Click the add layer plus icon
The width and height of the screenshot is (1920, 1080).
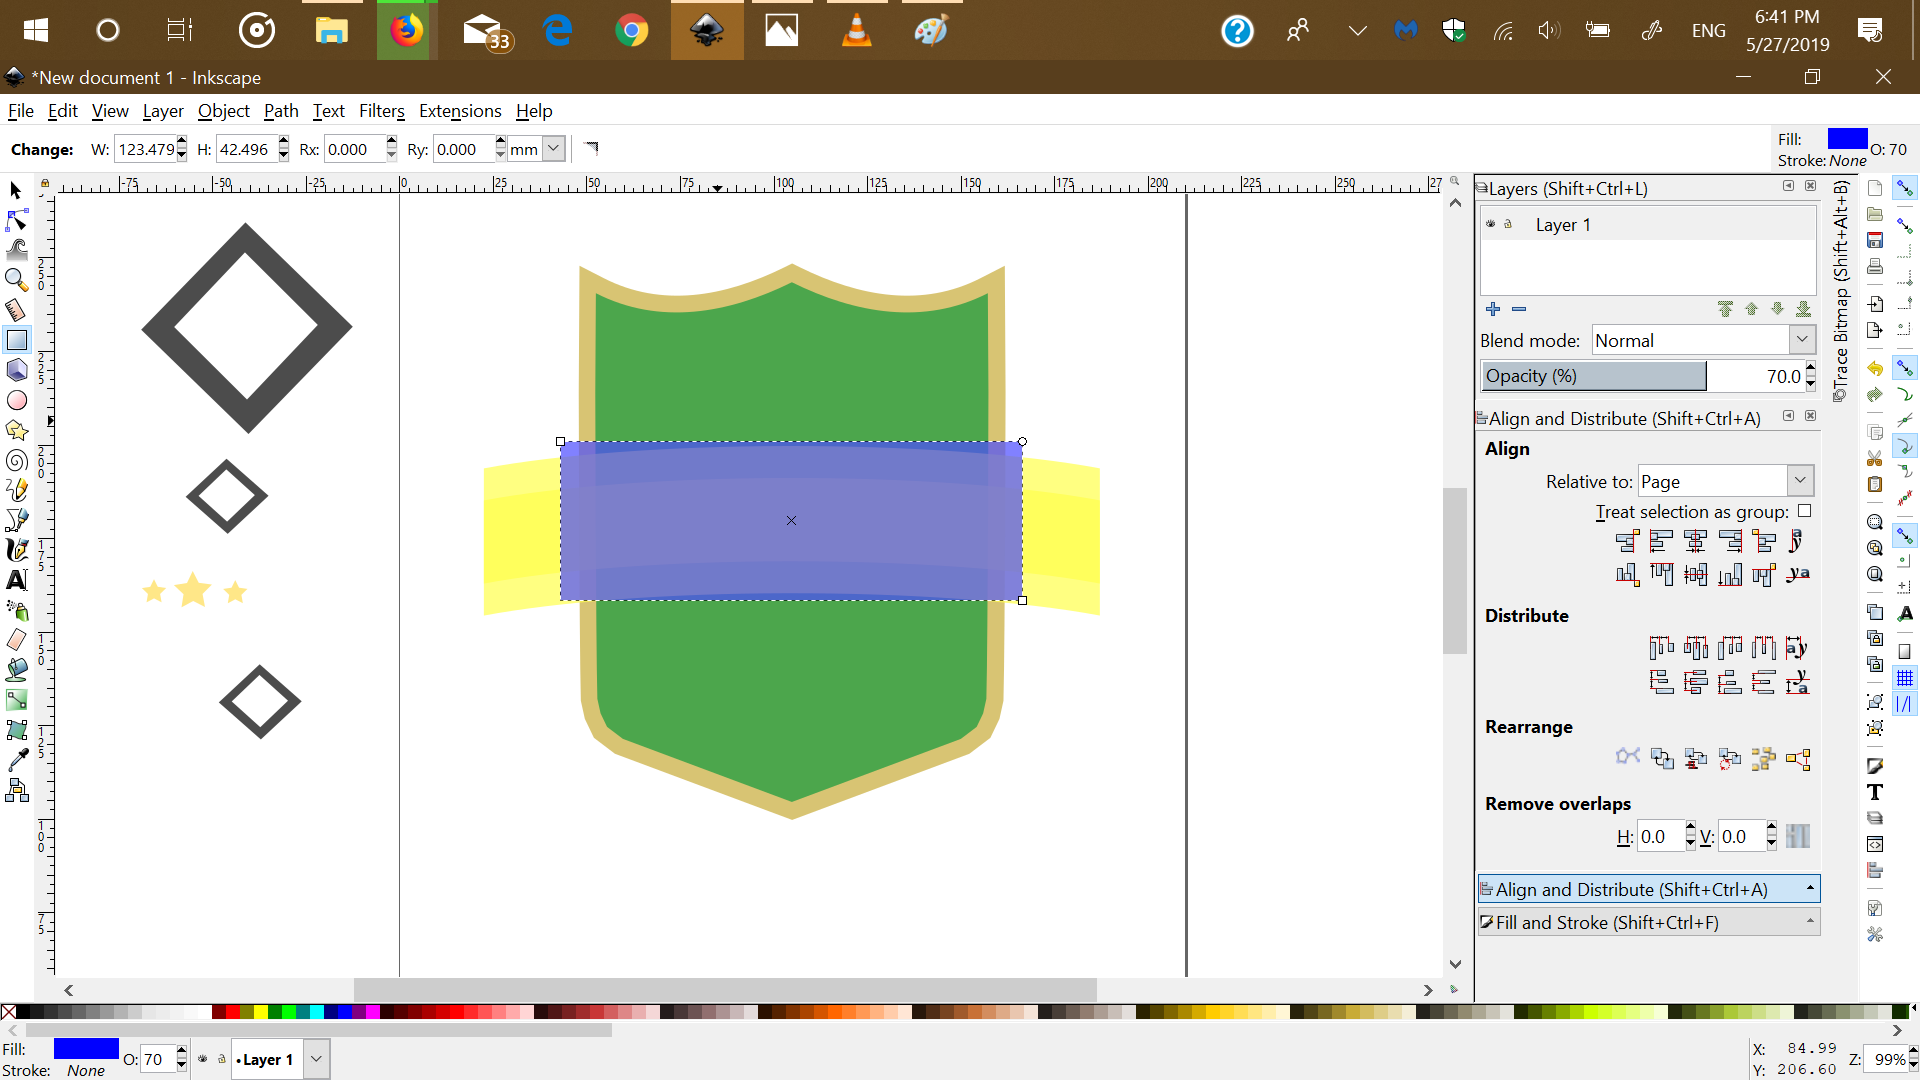click(1493, 309)
